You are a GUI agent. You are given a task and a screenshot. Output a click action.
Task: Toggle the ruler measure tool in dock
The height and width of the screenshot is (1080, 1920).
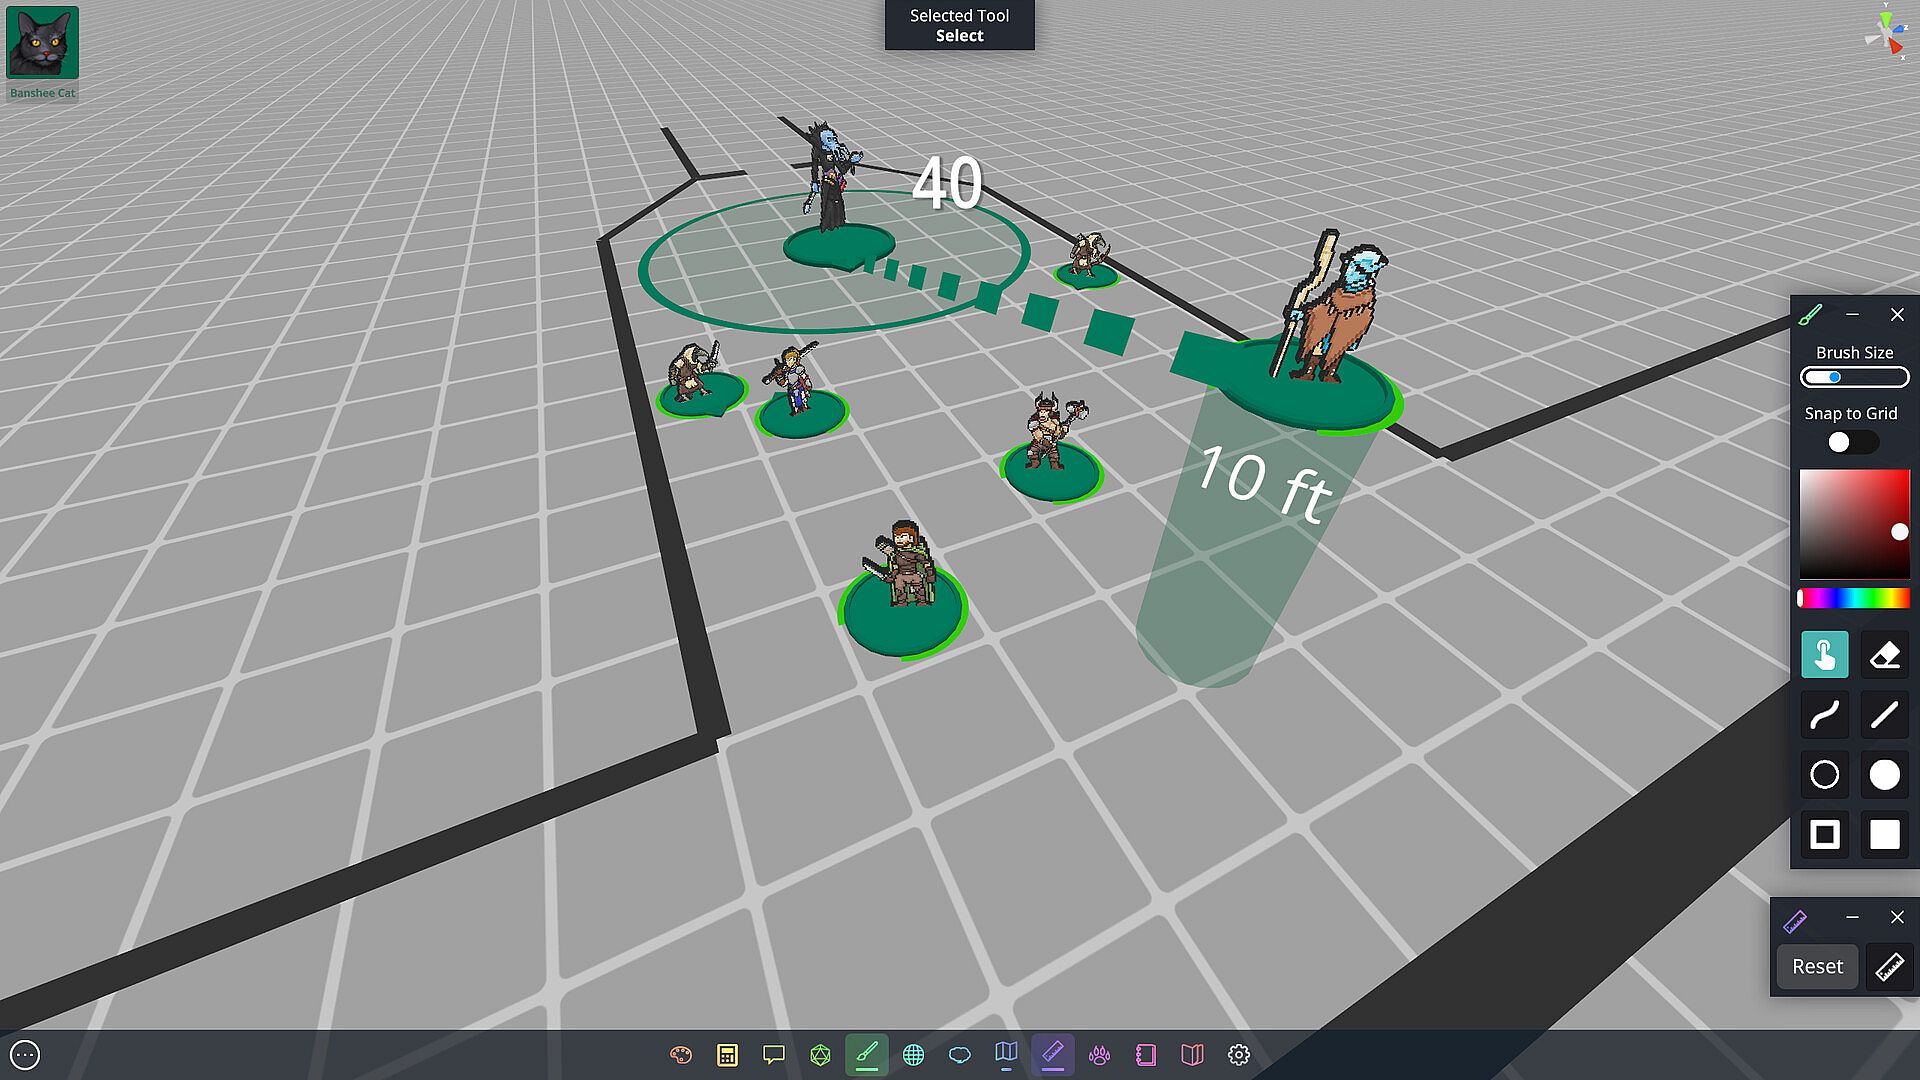point(1052,1054)
